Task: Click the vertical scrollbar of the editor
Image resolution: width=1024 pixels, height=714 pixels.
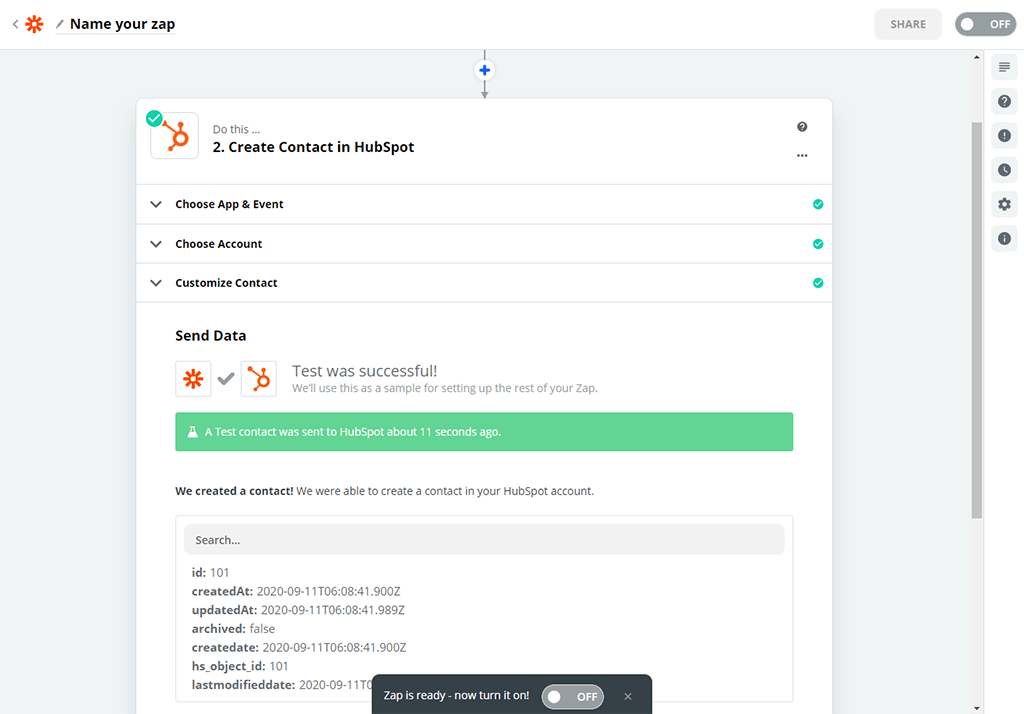Action: pyautogui.click(x=977, y=320)
